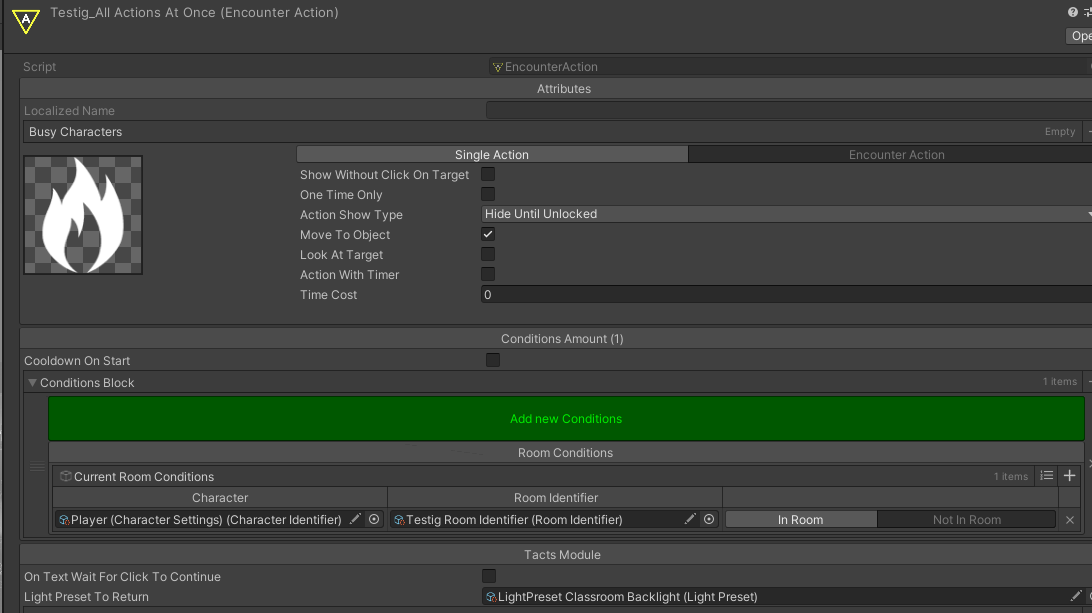
Task: Toggle the Action With Timer checkbox
Action: [x=488, y=274]
